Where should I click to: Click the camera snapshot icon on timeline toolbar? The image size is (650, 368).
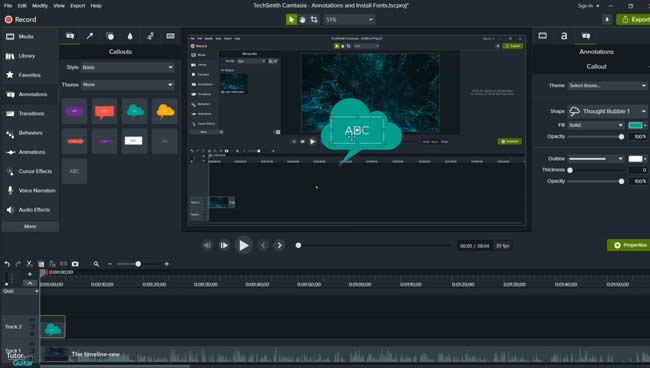coord(75,264)
